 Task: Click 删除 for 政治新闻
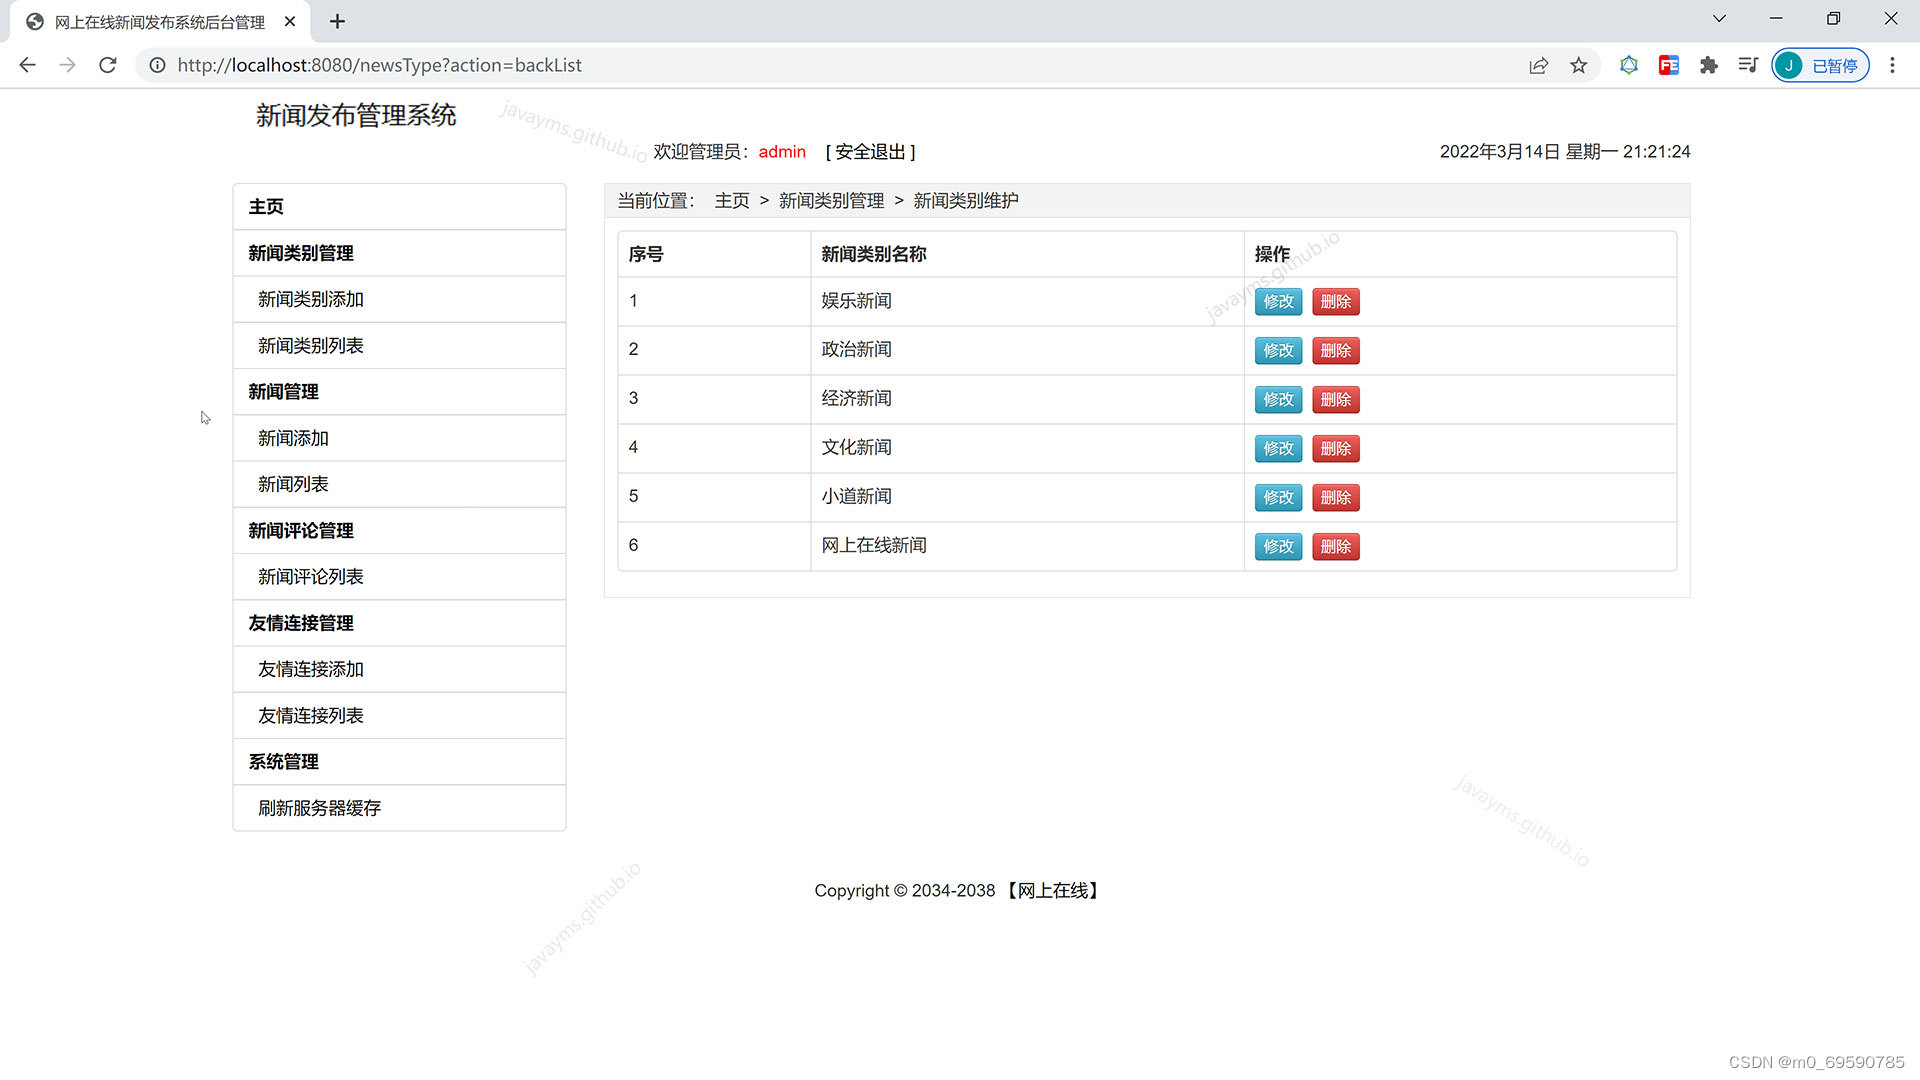1336,351
